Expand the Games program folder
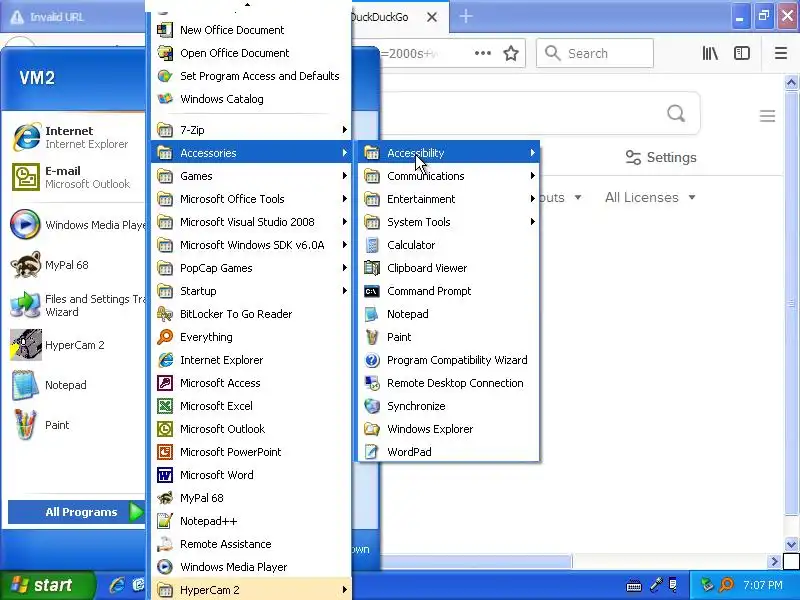Screen dimensions: 800x600 pyautogui.click(x=251, y=176)
